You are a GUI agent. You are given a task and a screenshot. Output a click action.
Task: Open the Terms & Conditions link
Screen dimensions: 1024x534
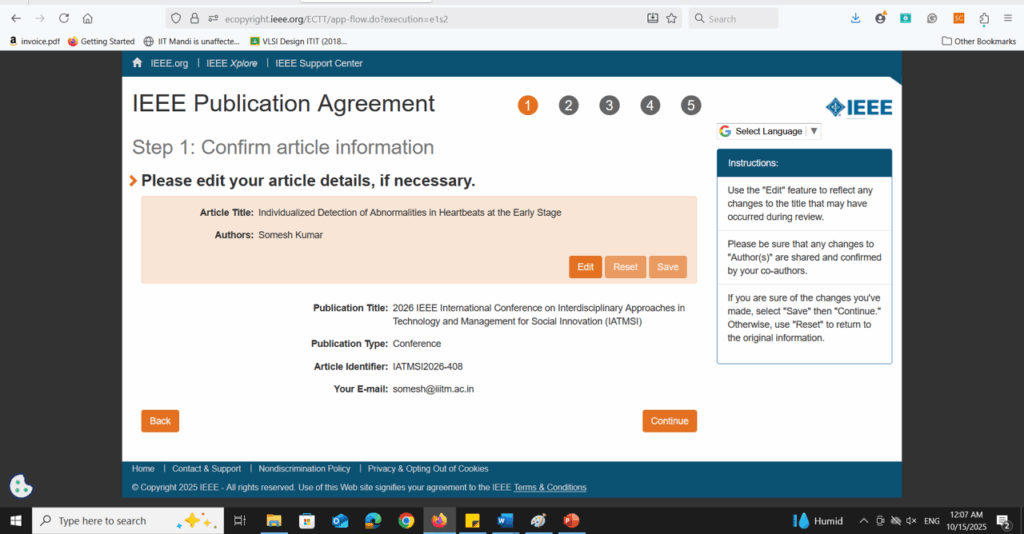[x=550, y=487]
